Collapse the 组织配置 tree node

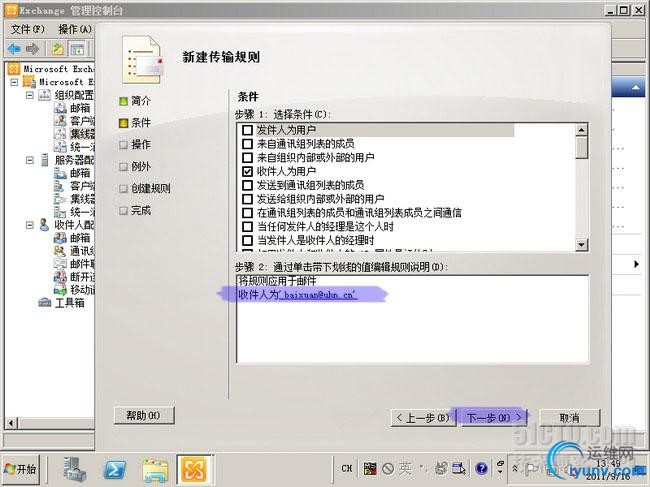[29, 95]
